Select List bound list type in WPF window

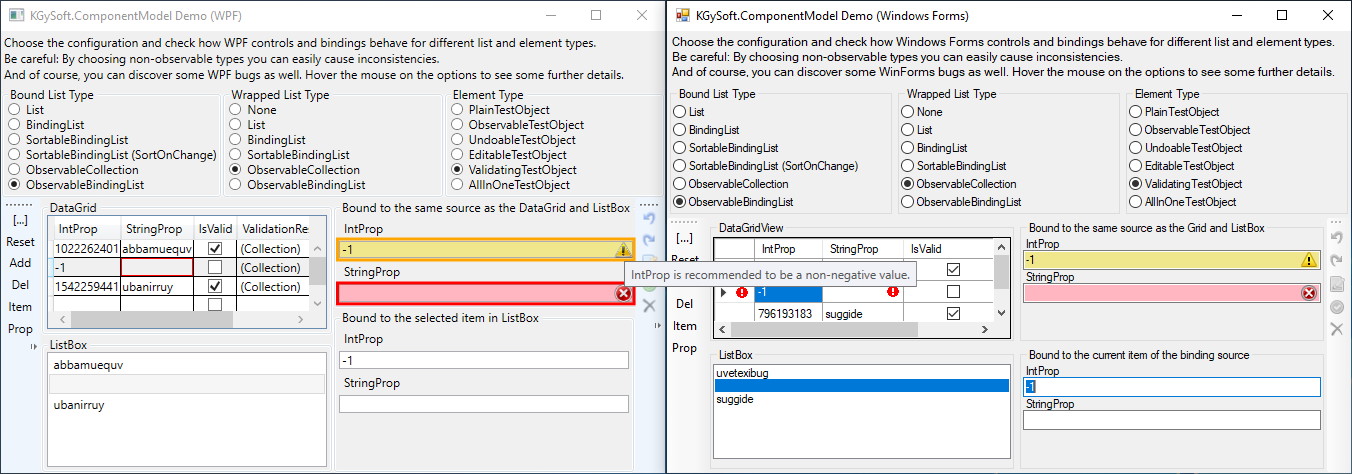[x=26, y=110]
